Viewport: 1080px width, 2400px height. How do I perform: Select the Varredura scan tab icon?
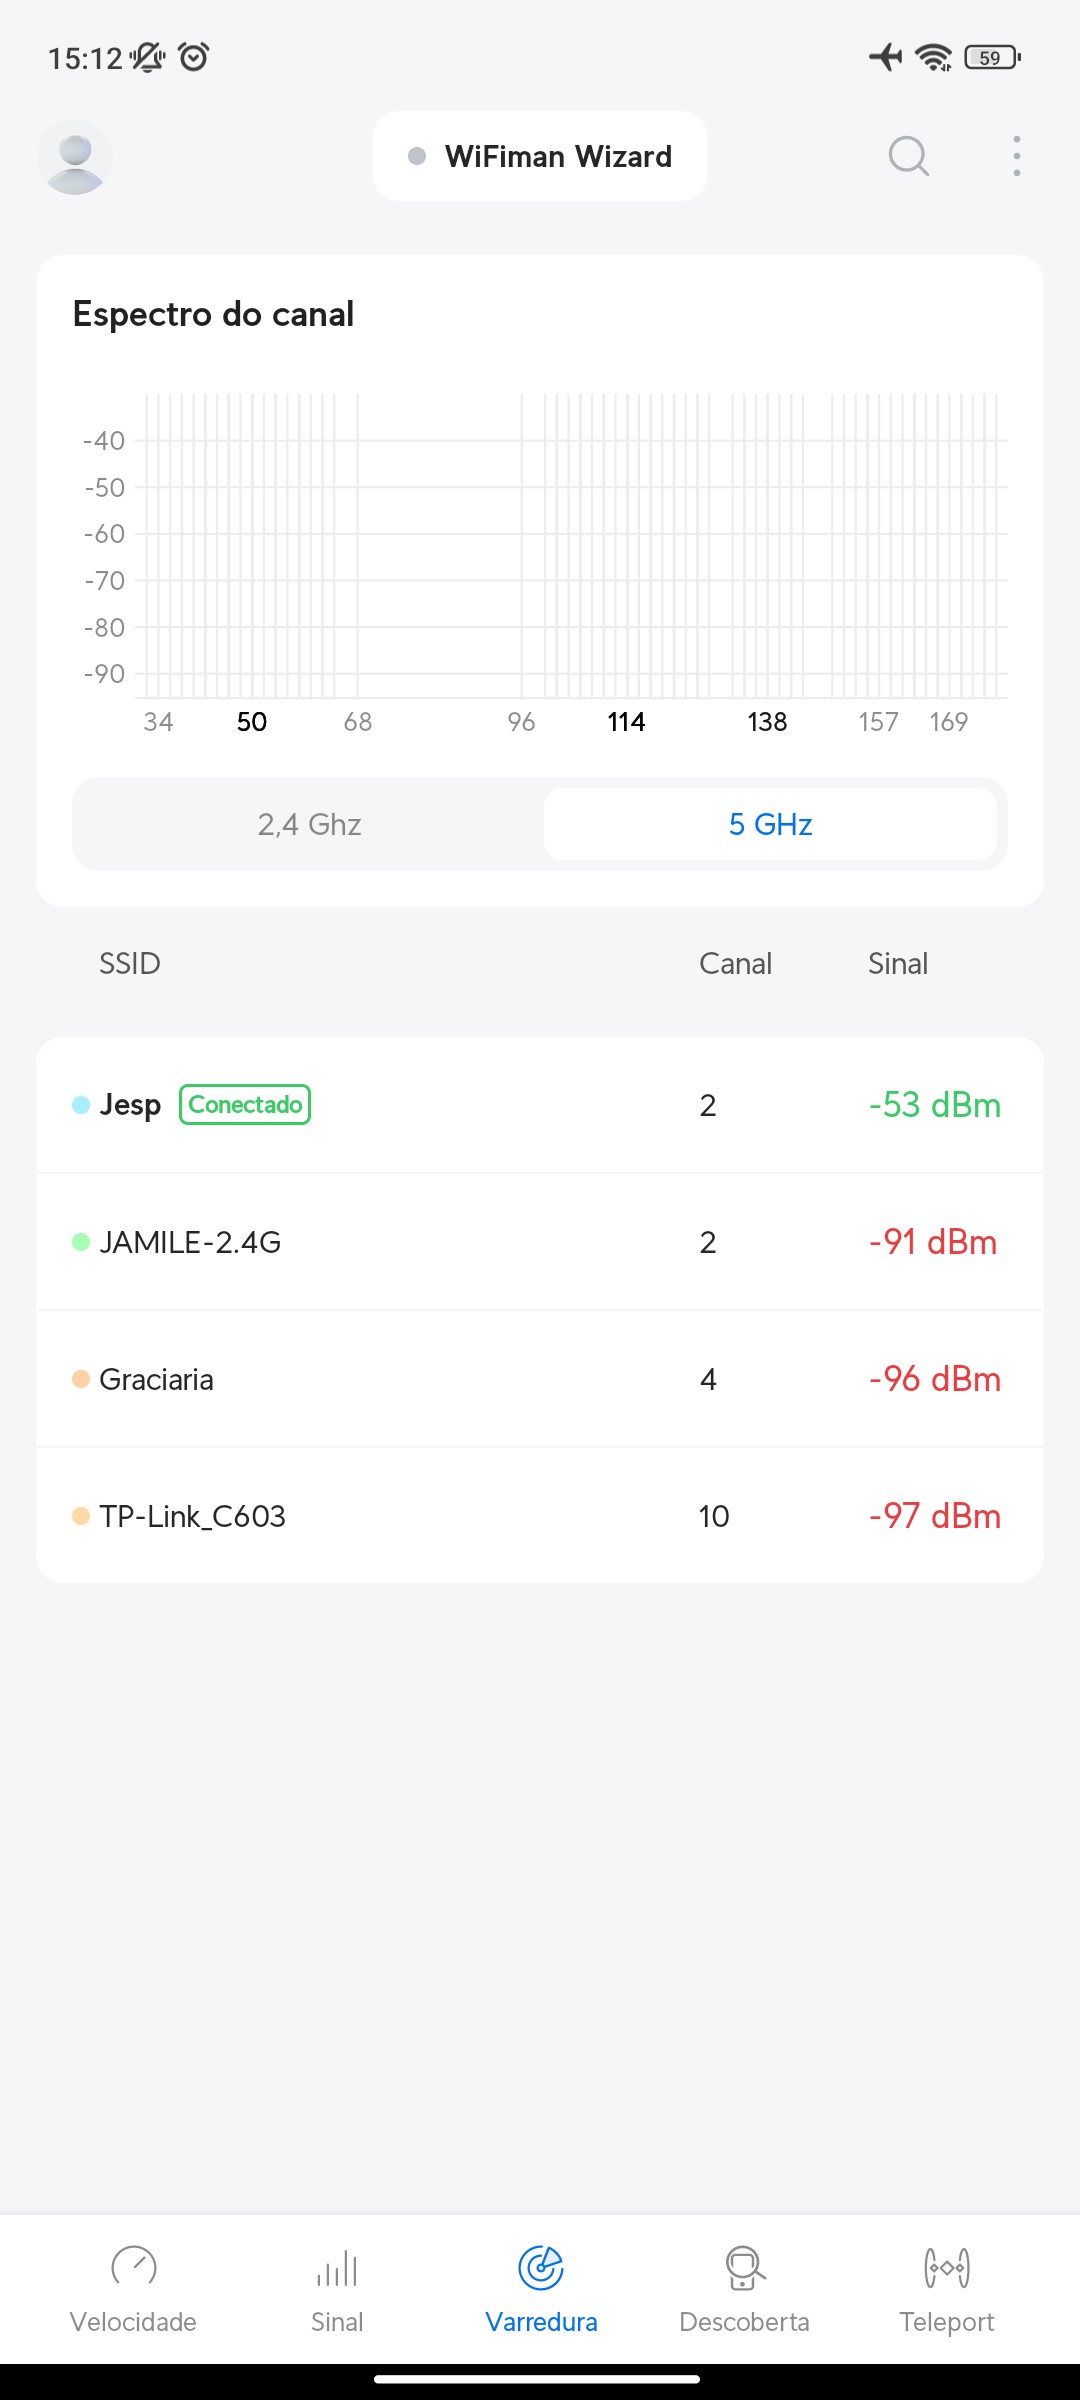[541, 2268]
